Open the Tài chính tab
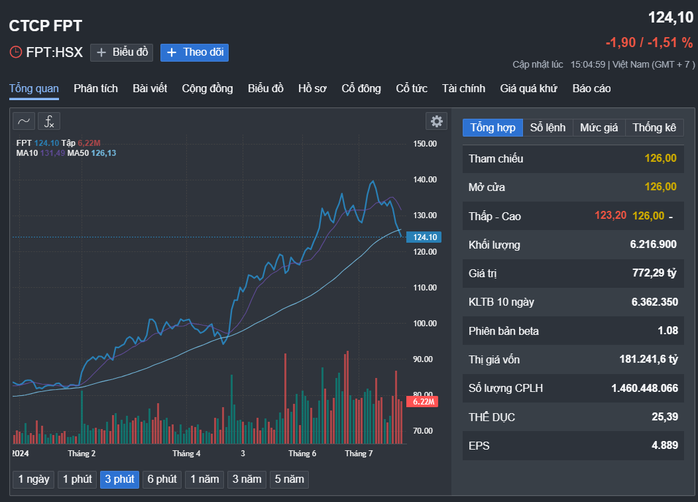The image size is (698, 502). (463, 89)
